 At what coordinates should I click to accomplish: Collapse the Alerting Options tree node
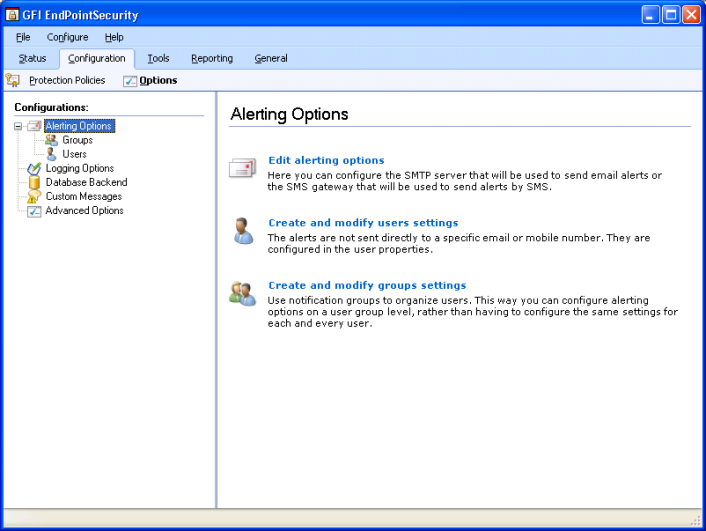pos(18,126)
